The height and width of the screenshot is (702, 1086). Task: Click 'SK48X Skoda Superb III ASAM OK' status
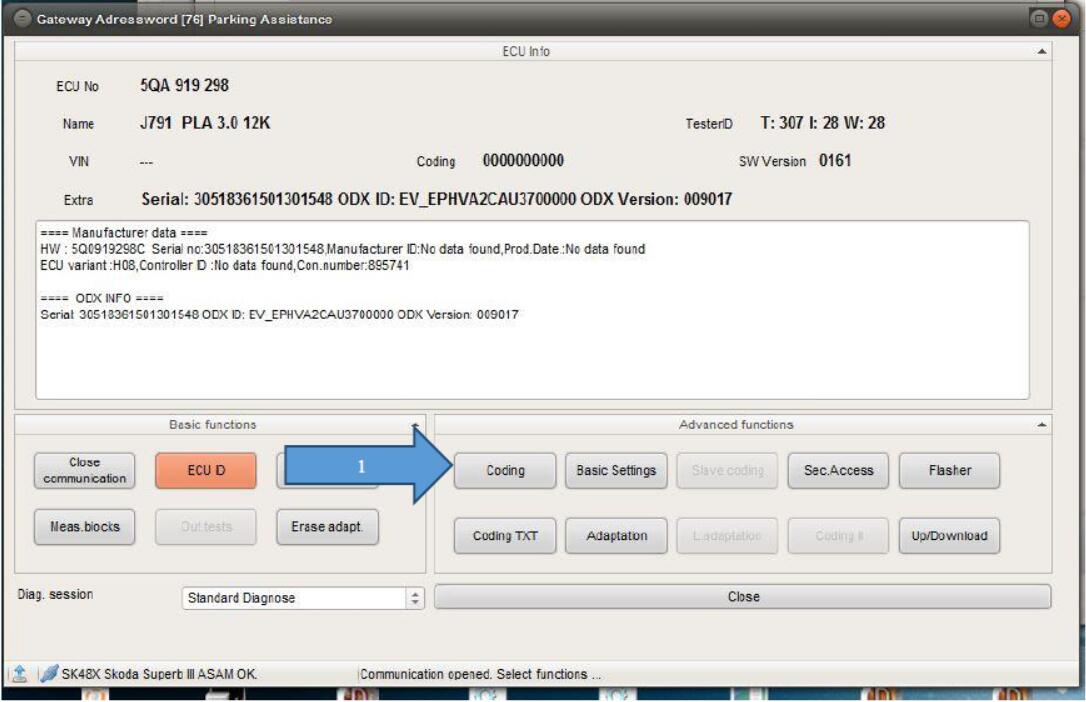click(x=159, y=674)
